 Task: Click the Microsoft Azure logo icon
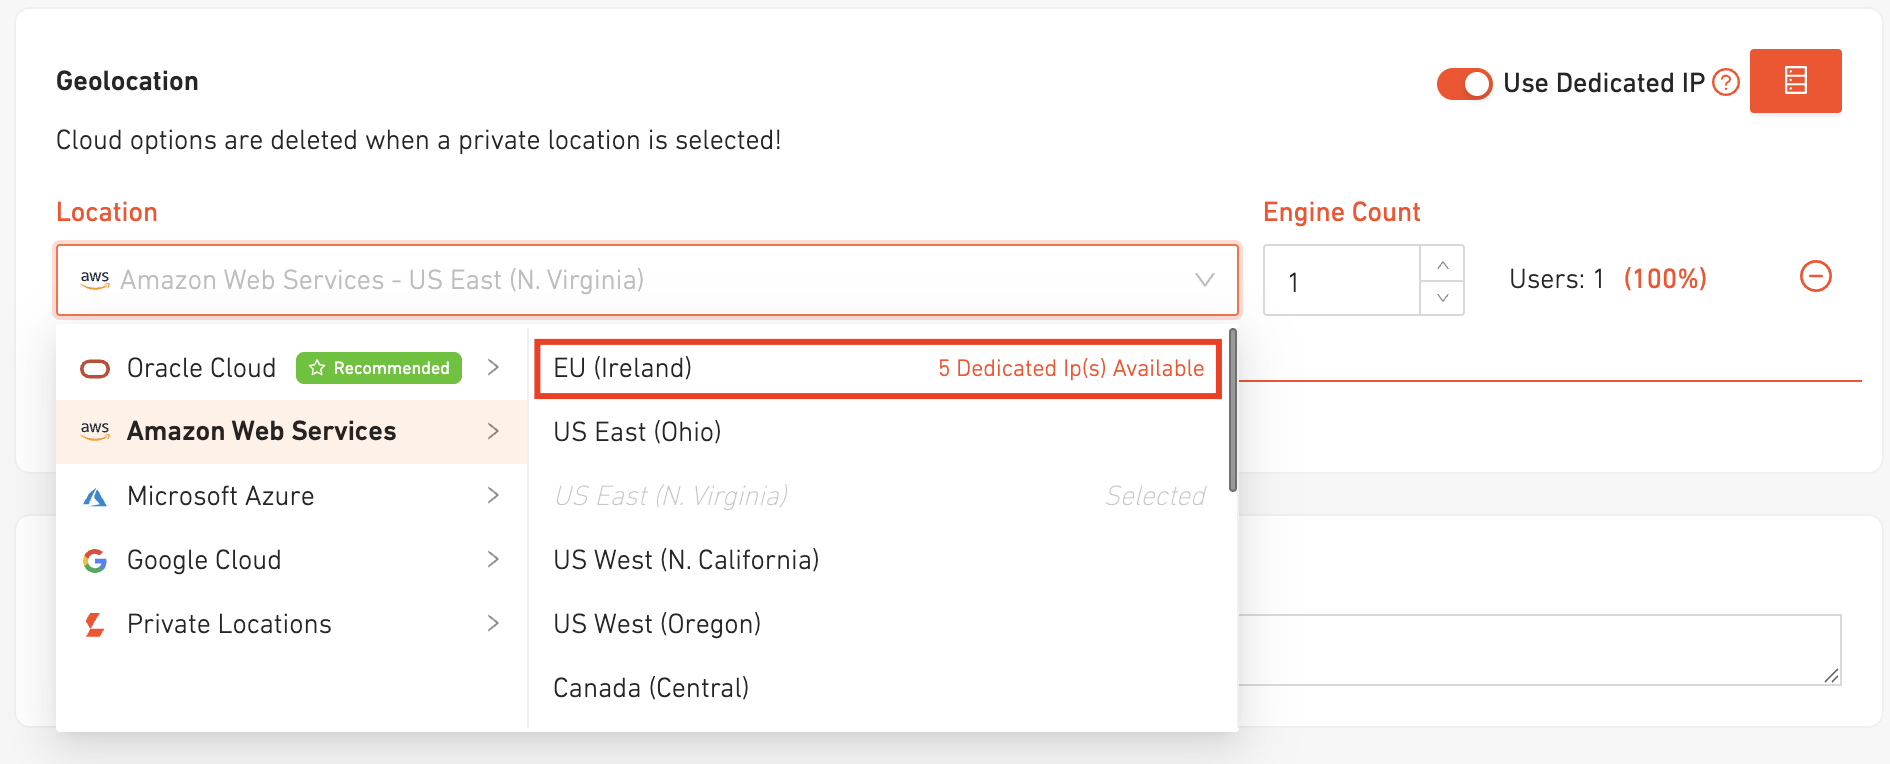pyautogui.click(x=95, y=497)
